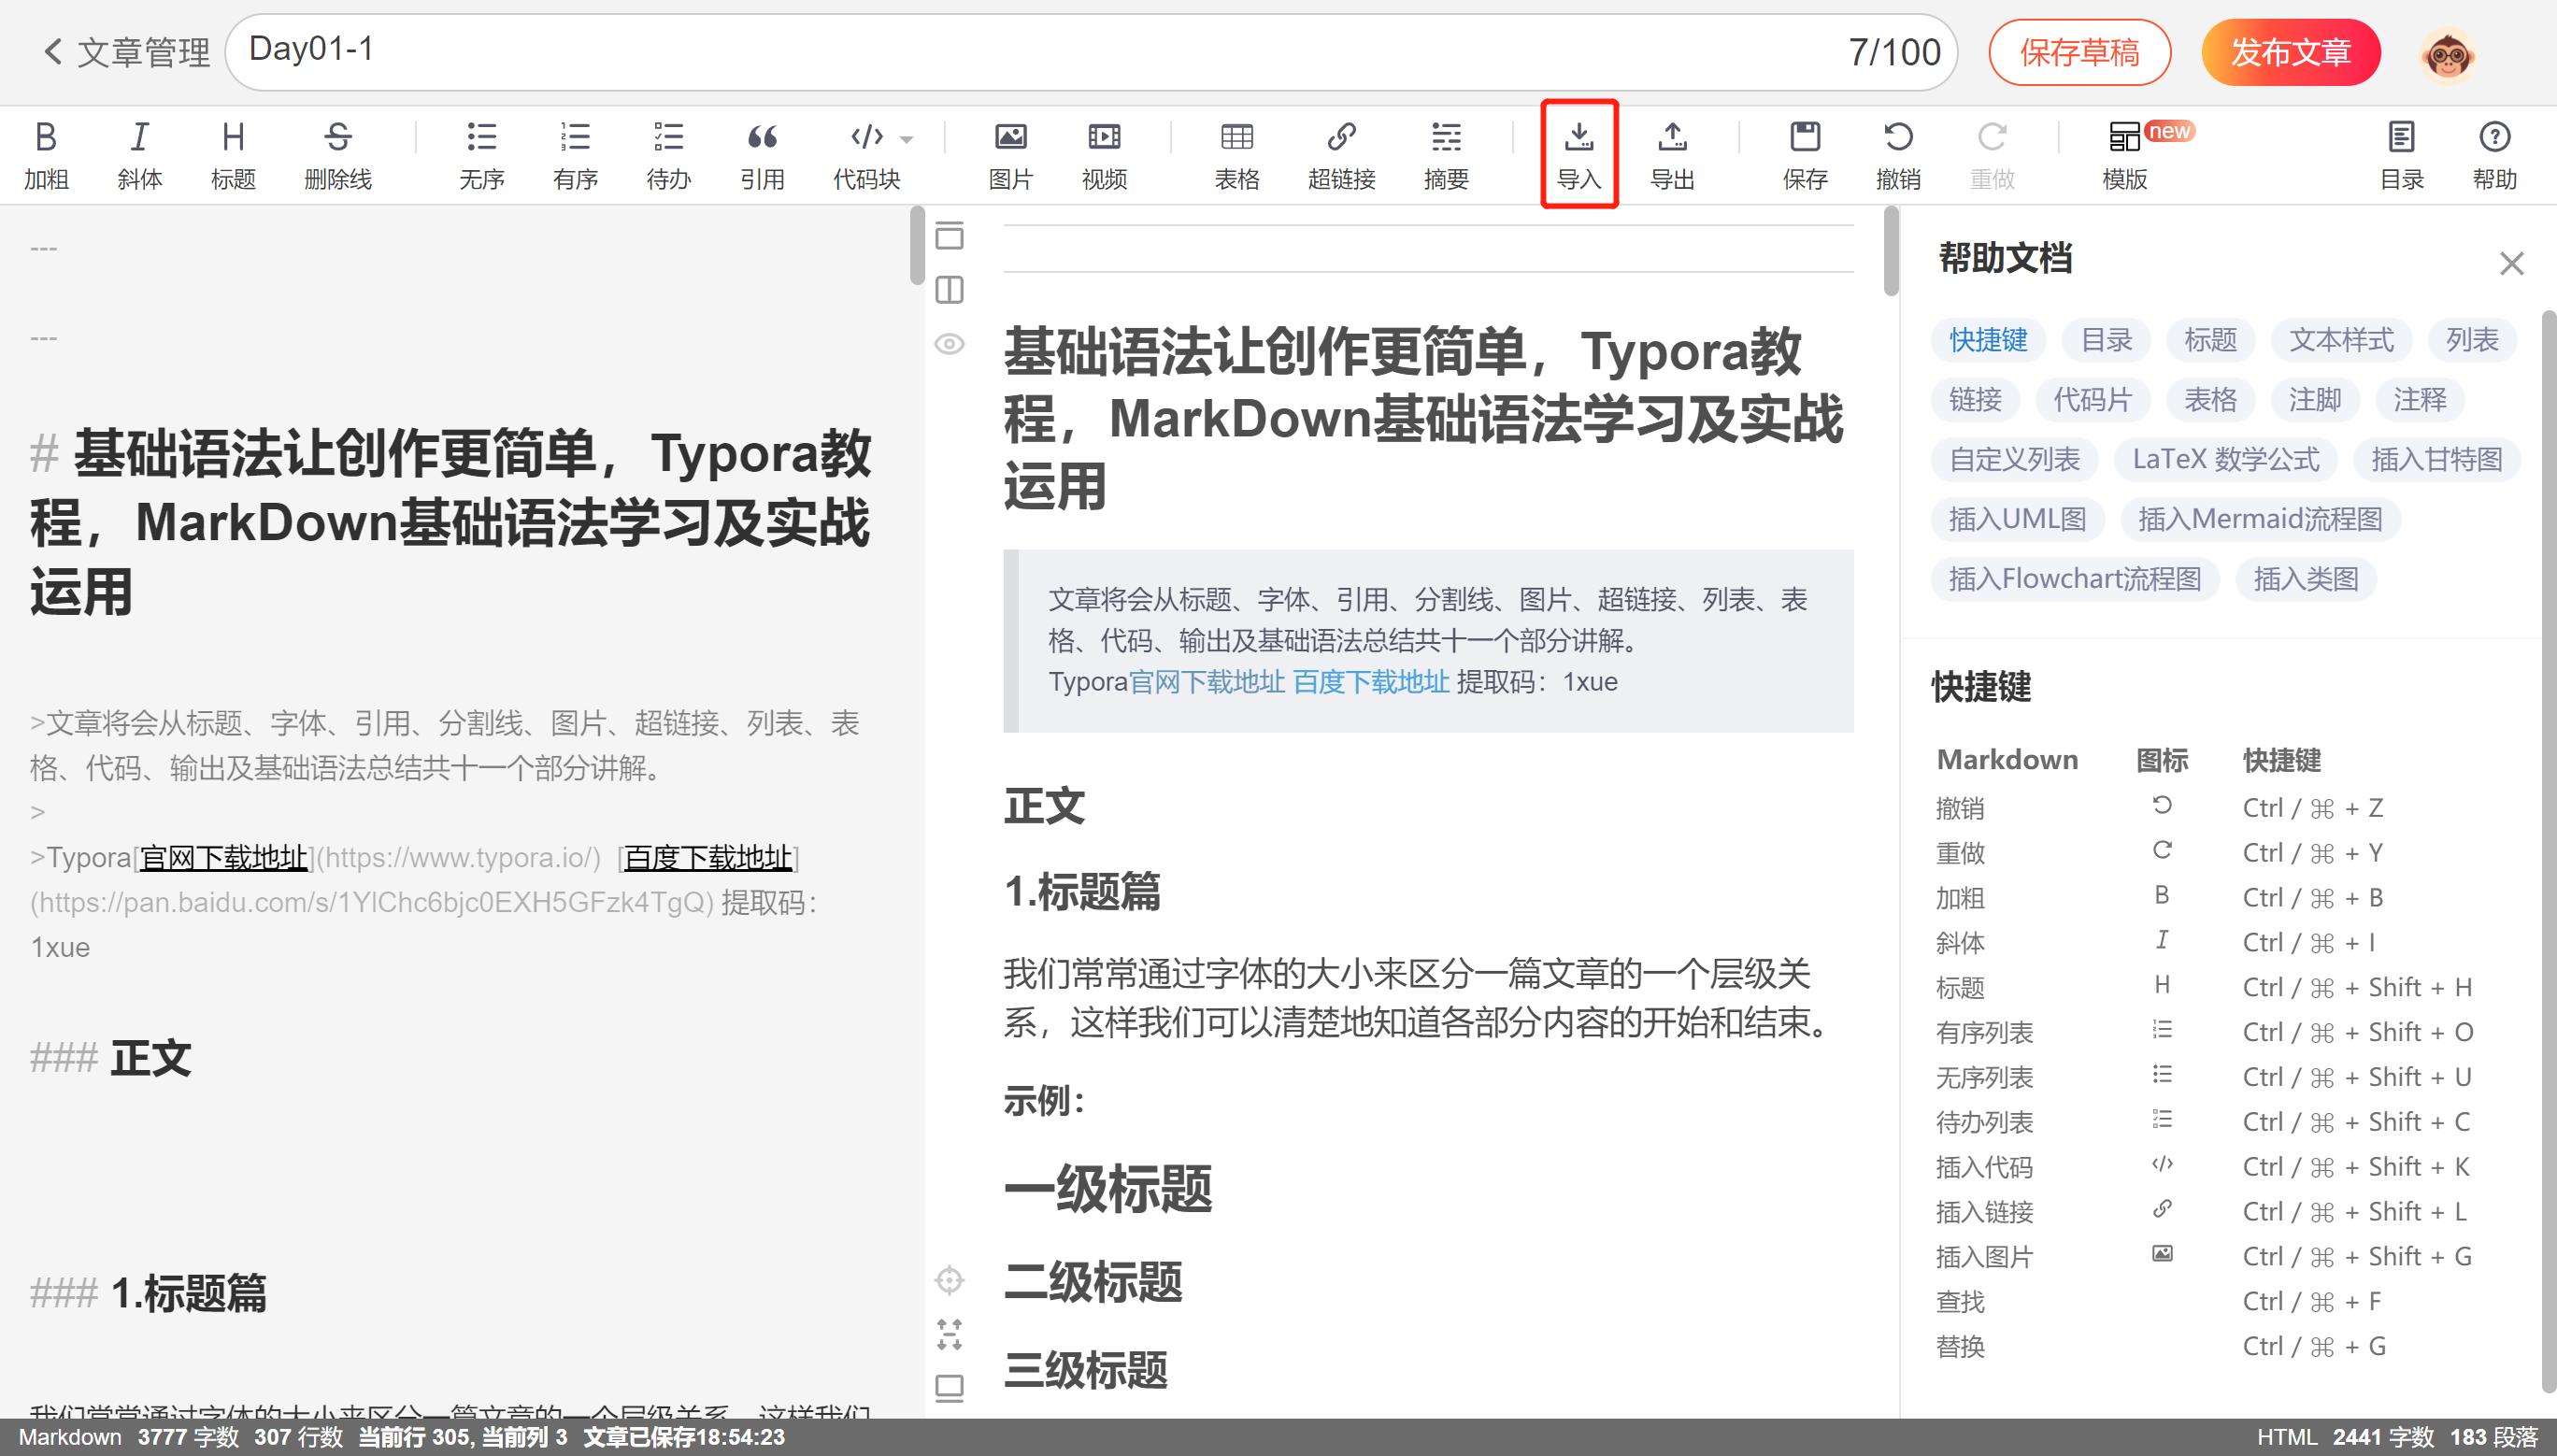Export the article with 导出 icon
Screen dimensions: 2557x1456
[x=1672, y=138]
